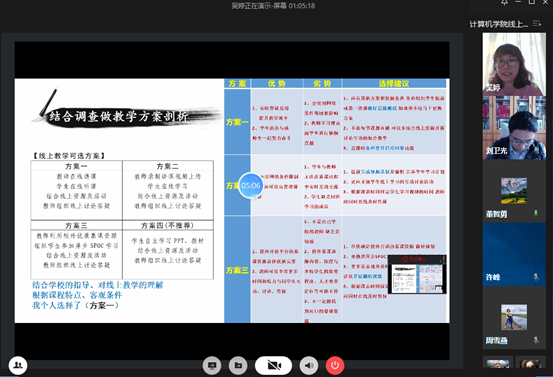This screenshot has width=553, height=377.
Task: Toggle the speaker volume button
Action: tap(309, 365)
